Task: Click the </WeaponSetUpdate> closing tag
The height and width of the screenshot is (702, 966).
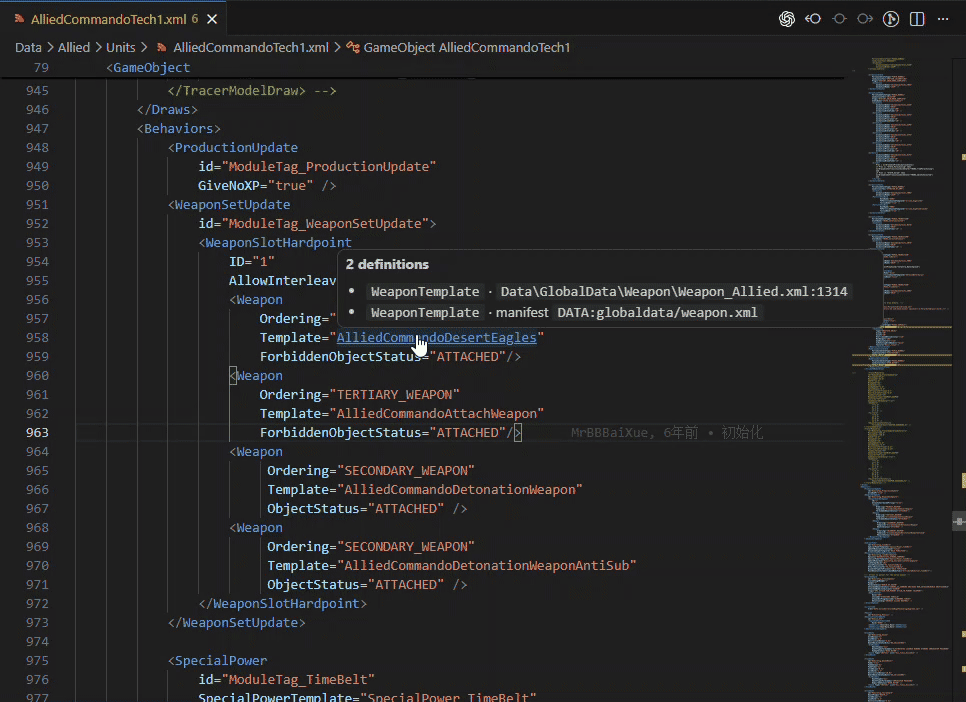Action: point(237,623)
